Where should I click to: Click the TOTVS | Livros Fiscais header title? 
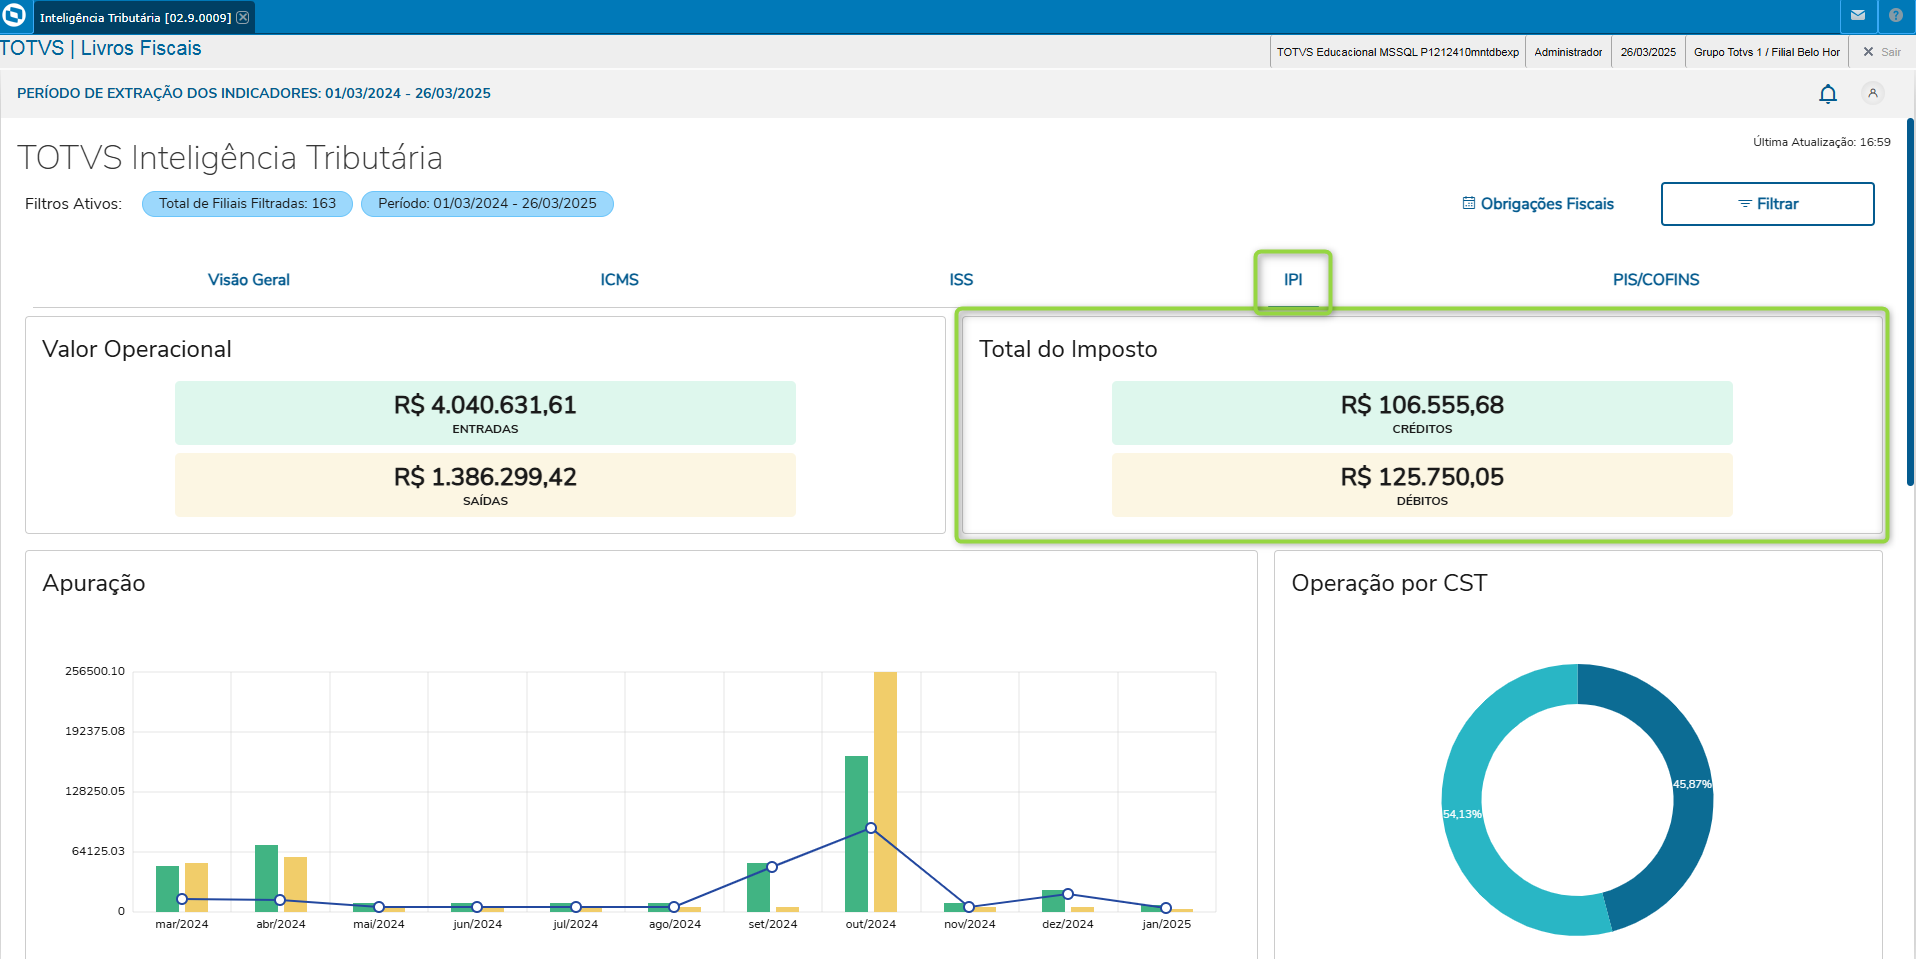[101, 49]
